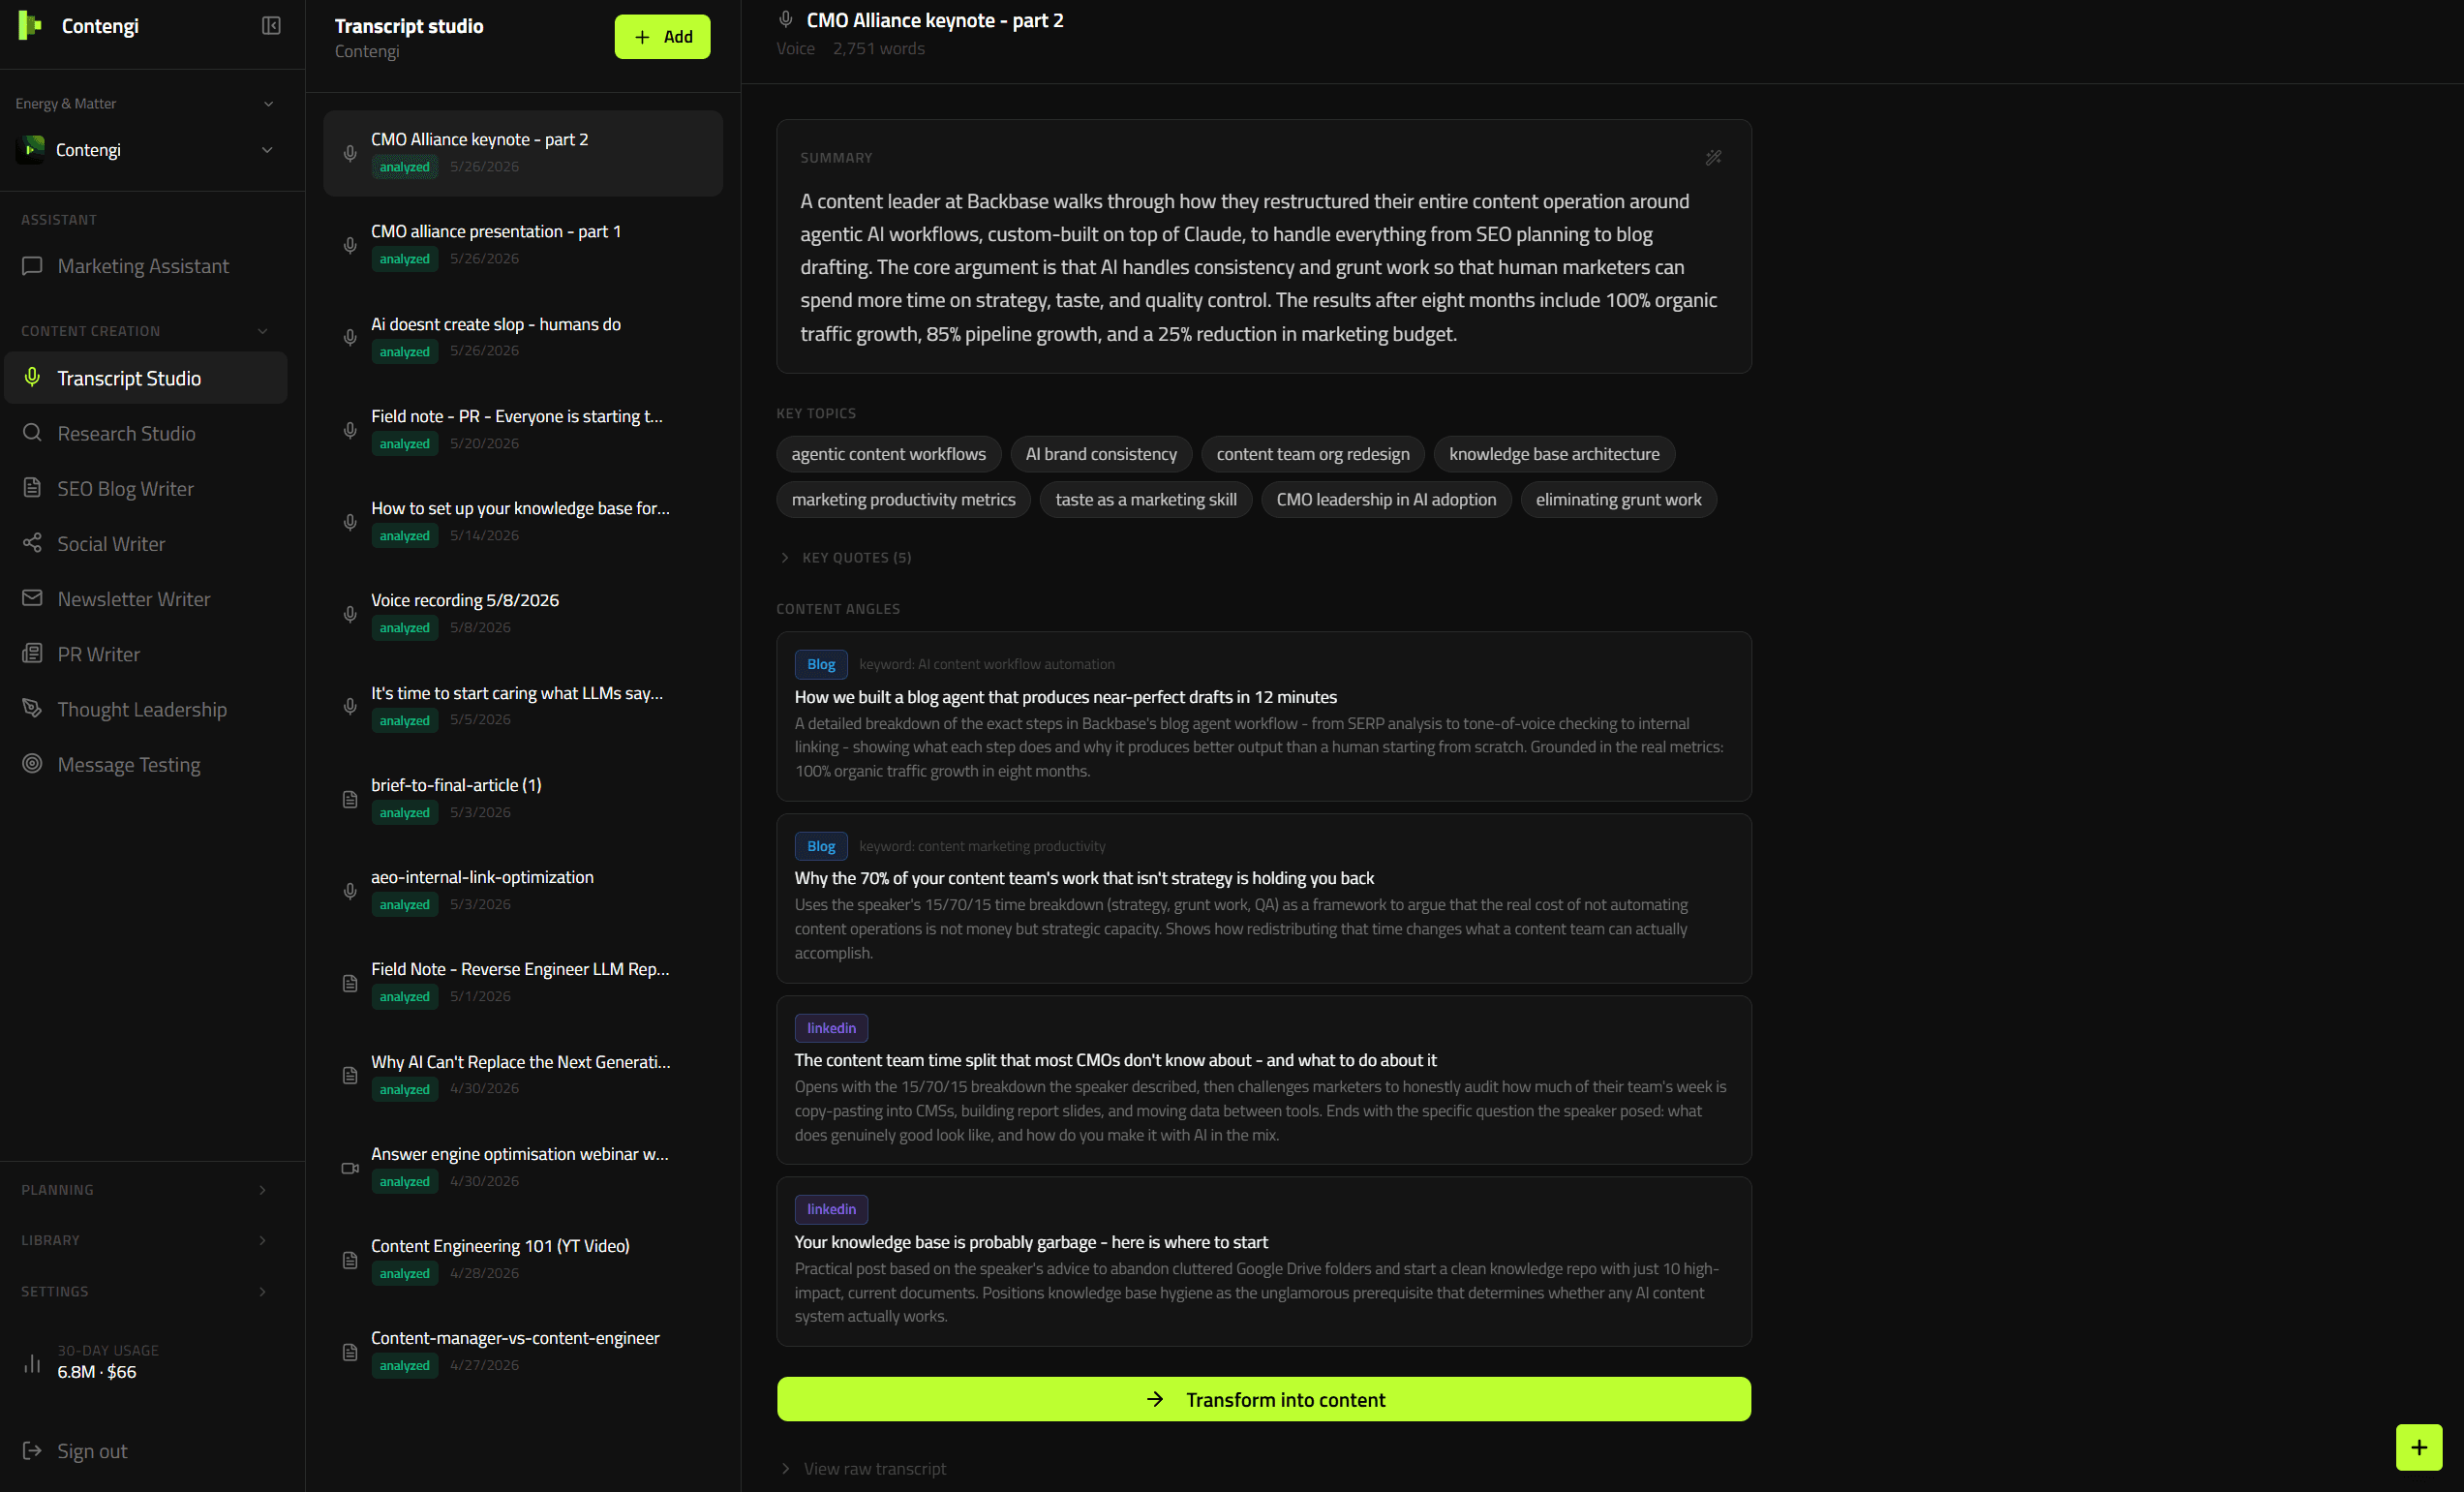Screen dimensions: 2464x1492
Task: Click document icon beside brief-to-final-article (1)
Action: pos(350,799)
